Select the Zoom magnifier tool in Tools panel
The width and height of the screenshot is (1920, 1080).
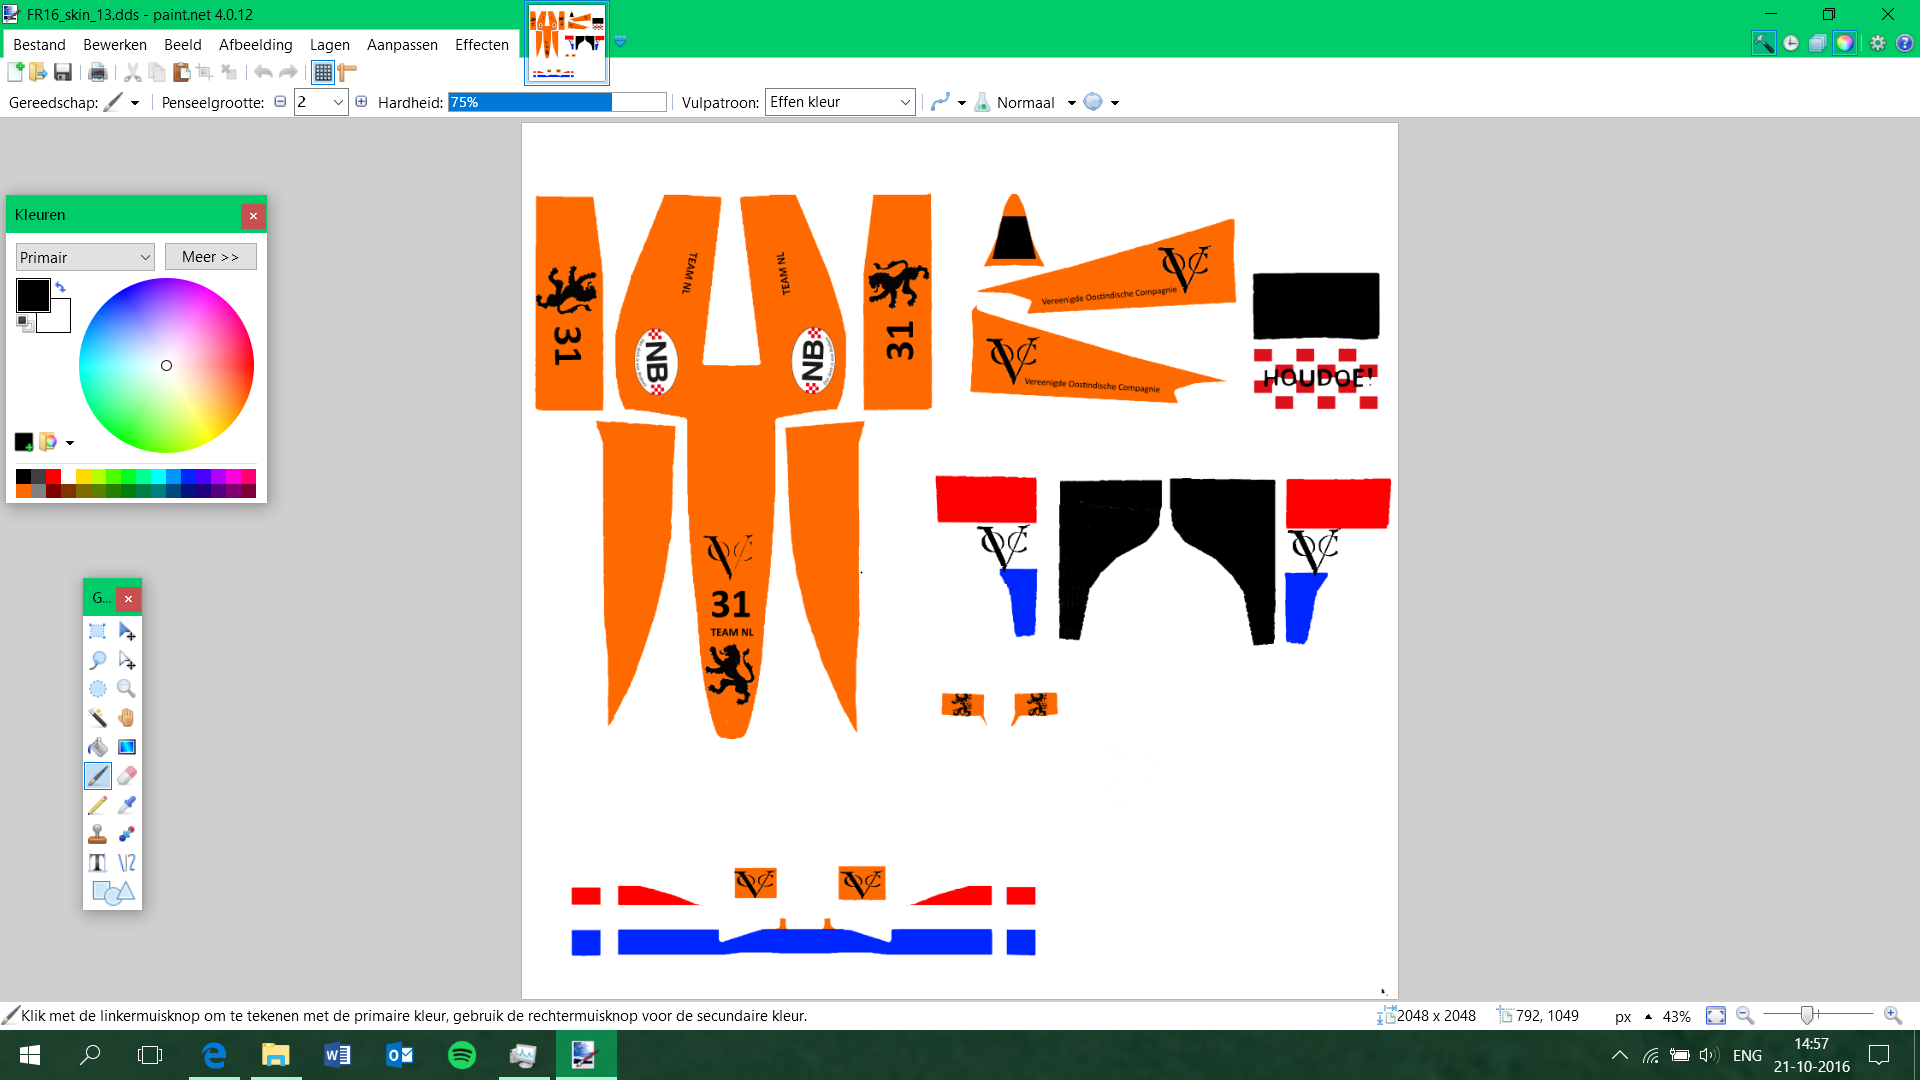tap(126, 689)
